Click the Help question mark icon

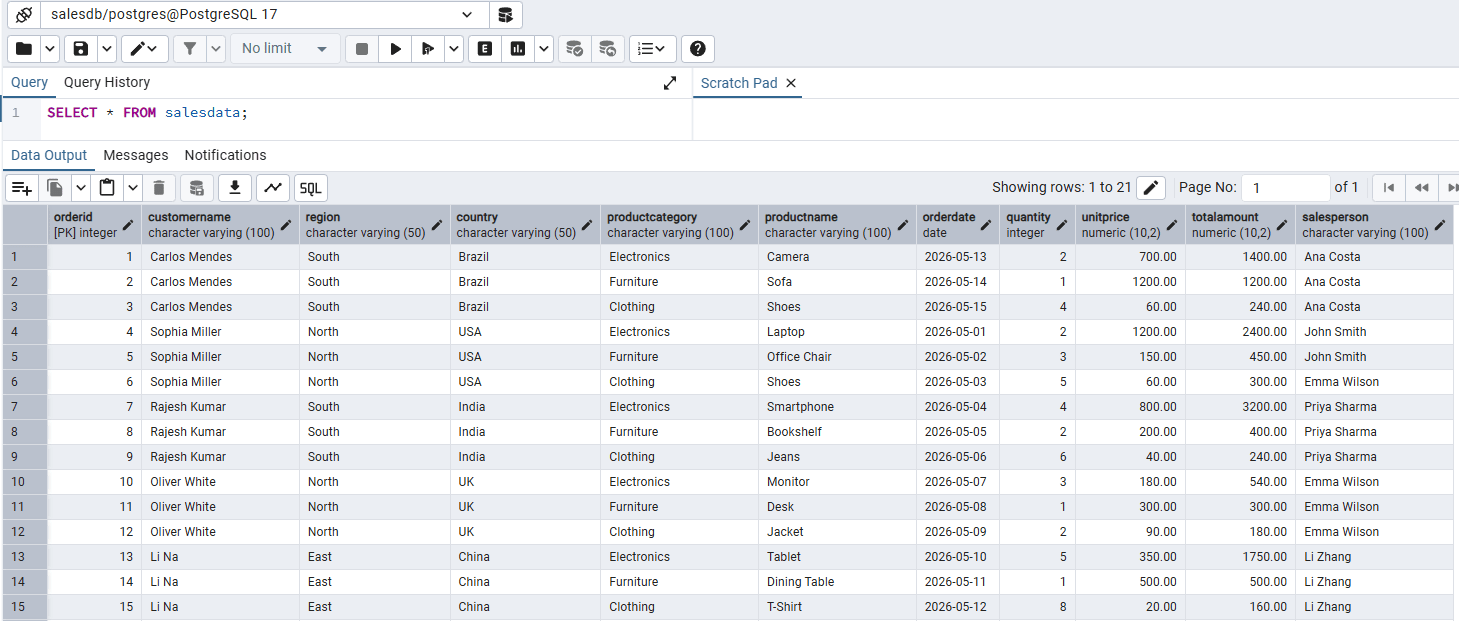(698, 48)
